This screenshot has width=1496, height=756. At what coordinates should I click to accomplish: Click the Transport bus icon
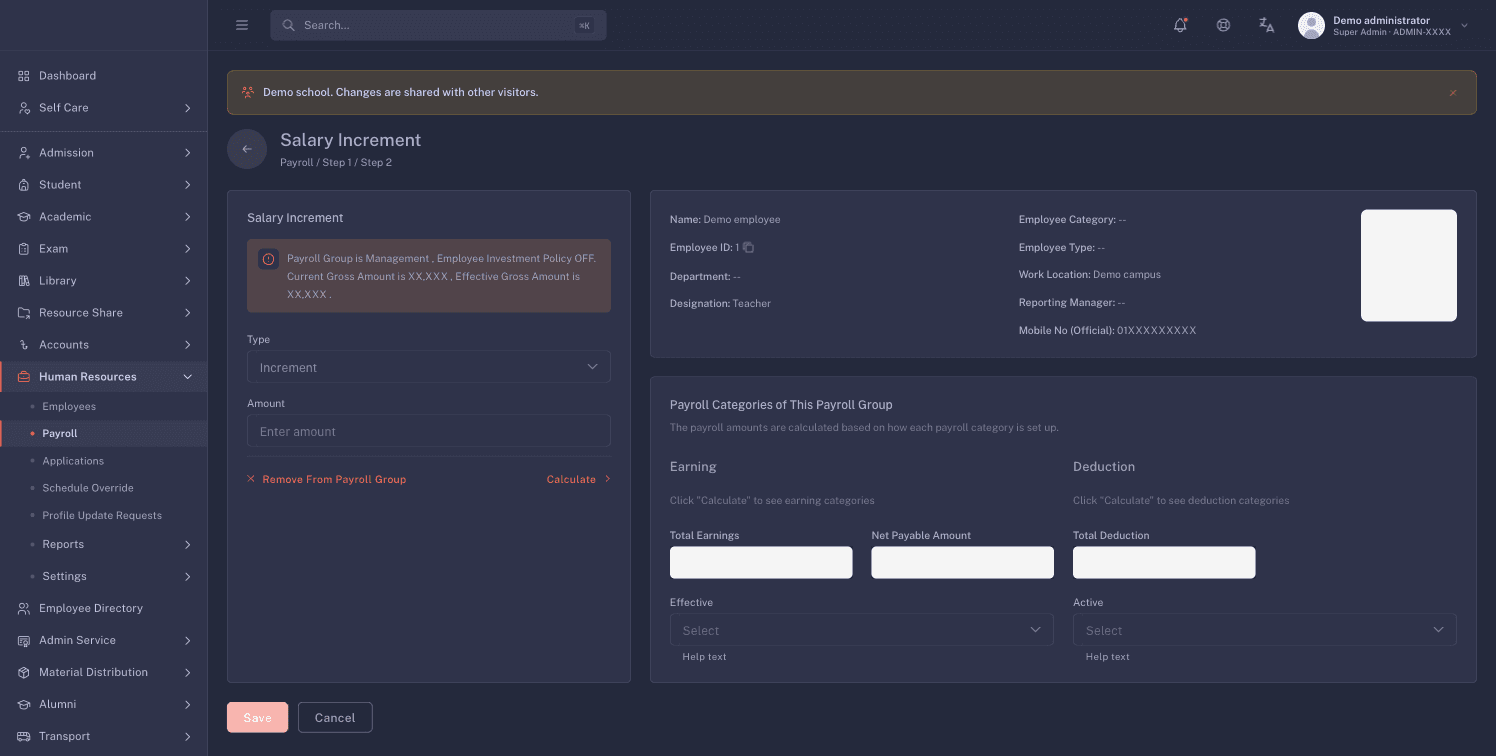point(24,736)
